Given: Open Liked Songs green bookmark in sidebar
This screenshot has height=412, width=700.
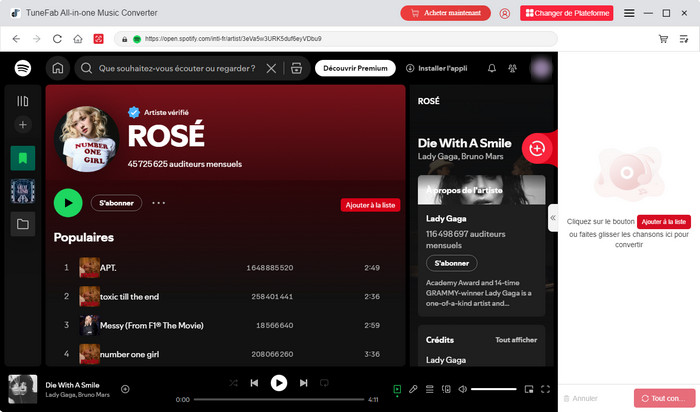Looking at the screenshot, I should [23, 157].
